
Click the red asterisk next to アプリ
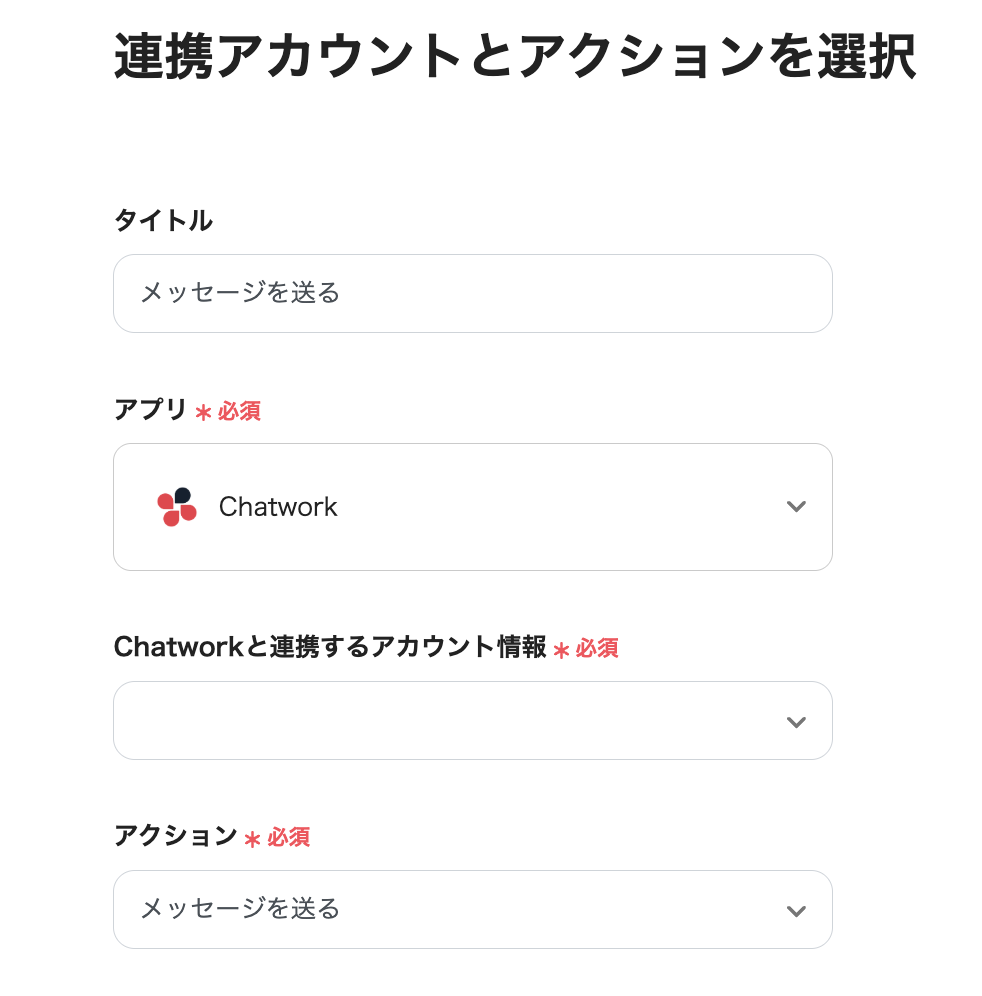[203, 413]
